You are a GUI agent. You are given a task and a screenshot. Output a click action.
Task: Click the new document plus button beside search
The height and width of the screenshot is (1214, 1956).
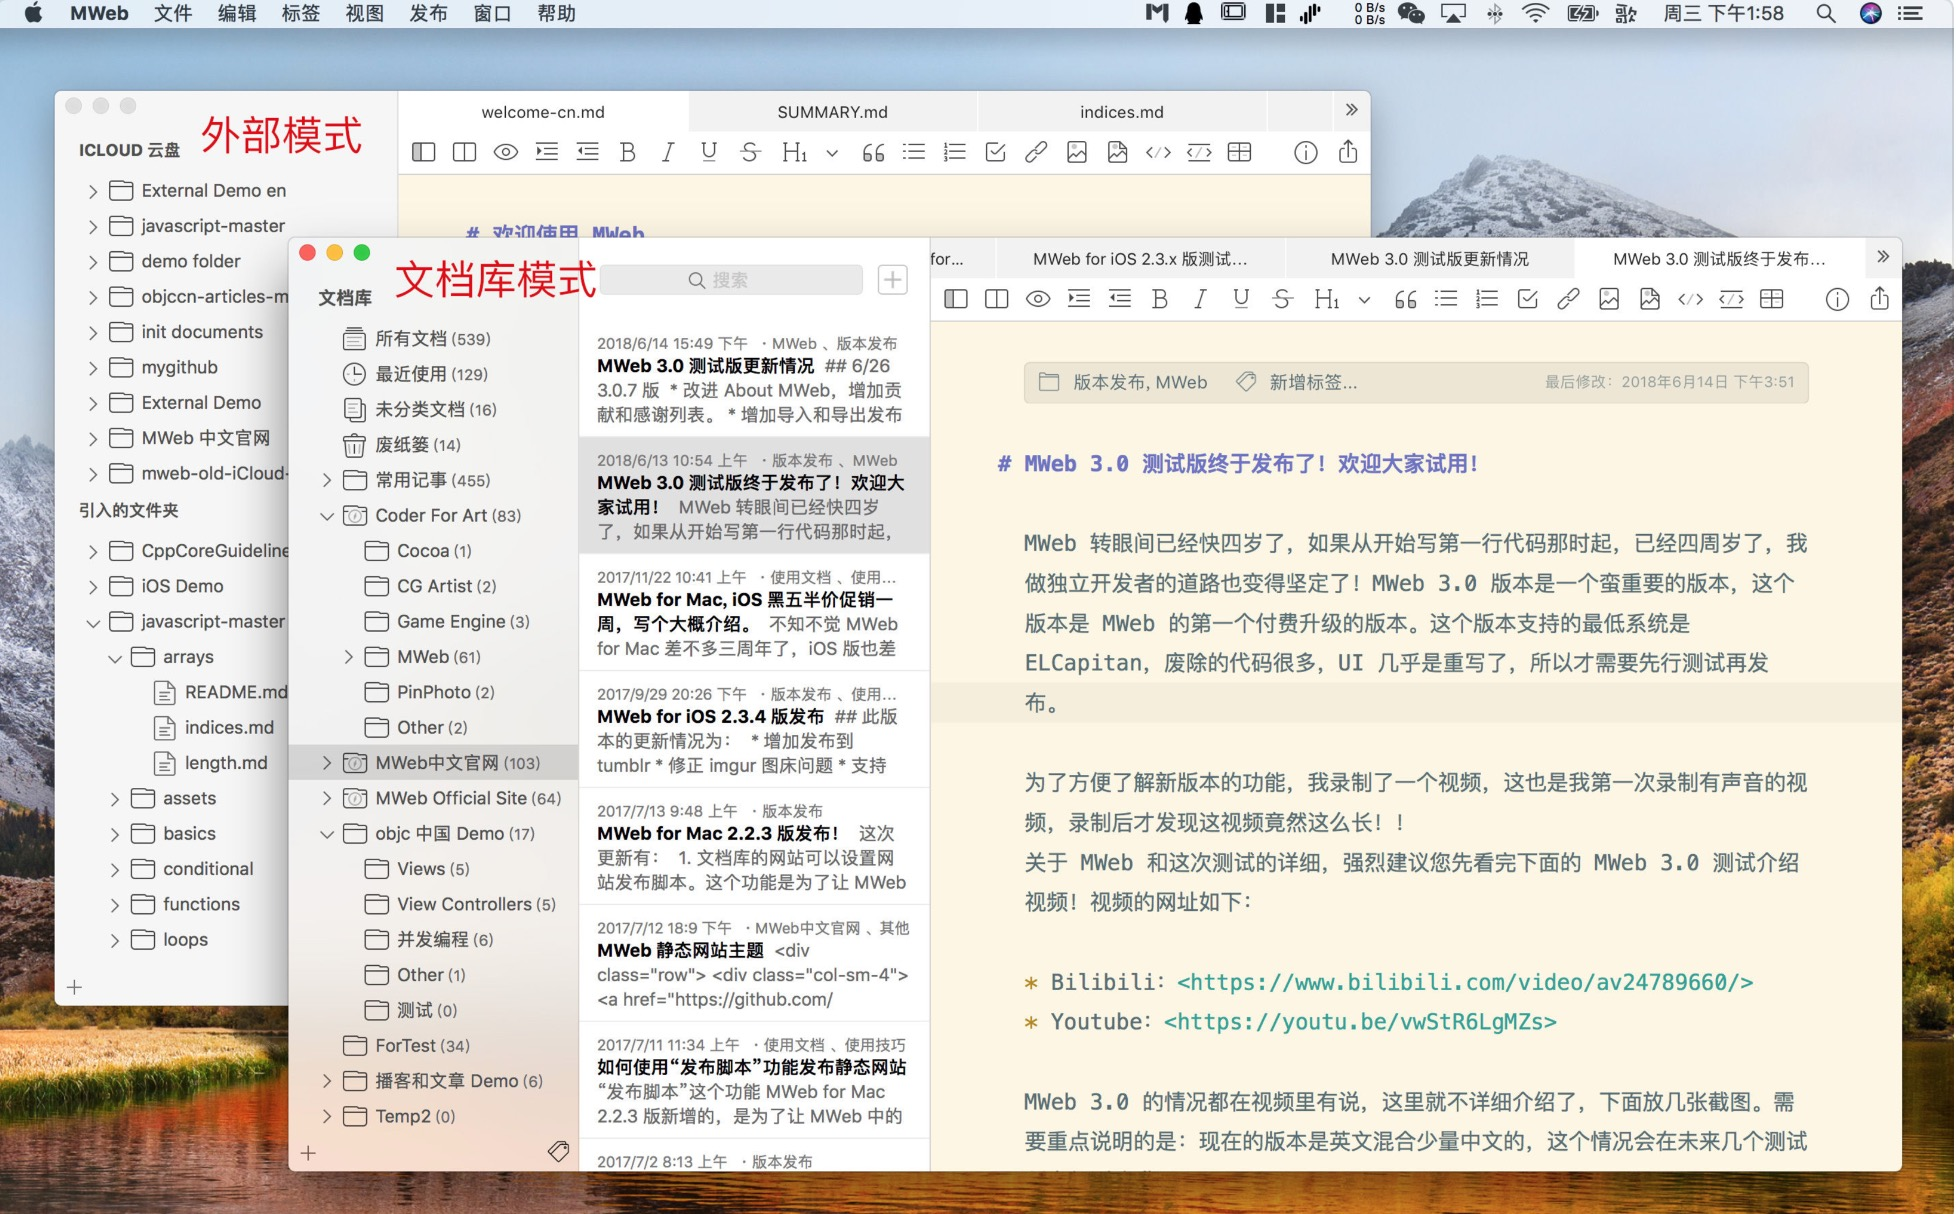click(x=892, y=280)
